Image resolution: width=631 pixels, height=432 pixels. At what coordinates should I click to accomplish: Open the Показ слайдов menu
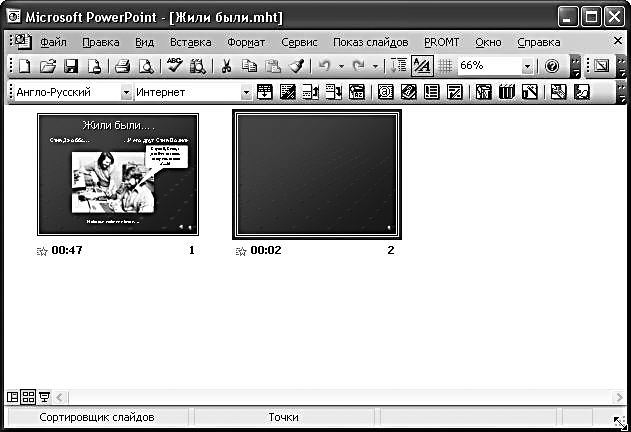click(x=370, y=42)
